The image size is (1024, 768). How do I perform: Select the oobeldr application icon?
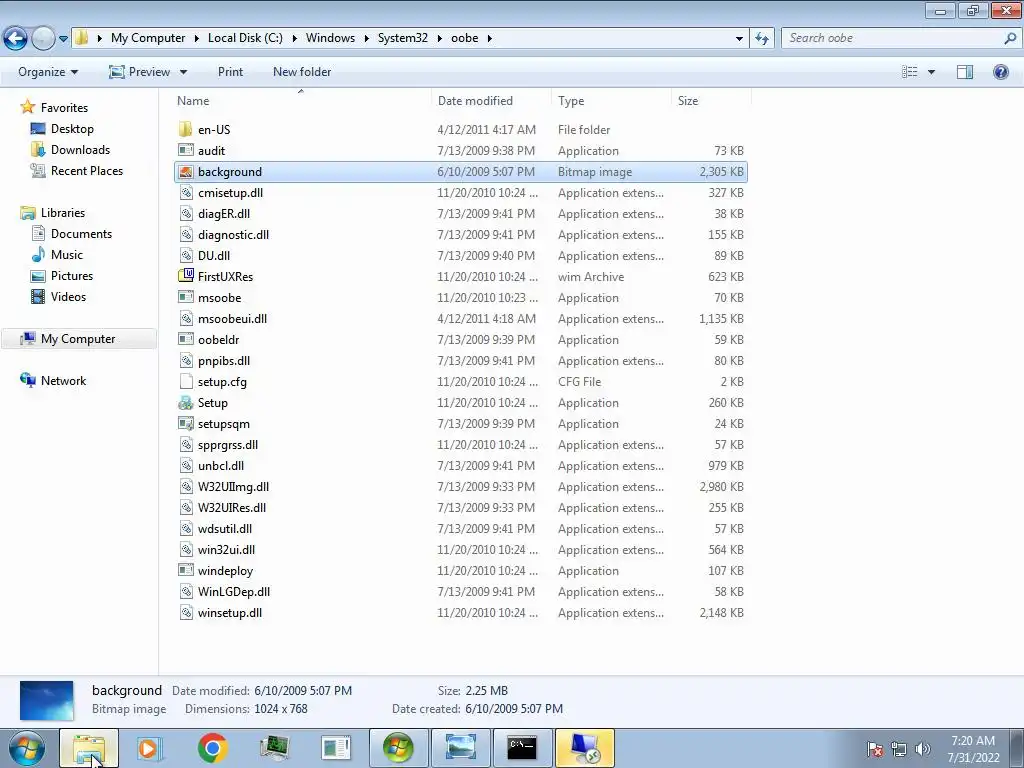point(185,340)
